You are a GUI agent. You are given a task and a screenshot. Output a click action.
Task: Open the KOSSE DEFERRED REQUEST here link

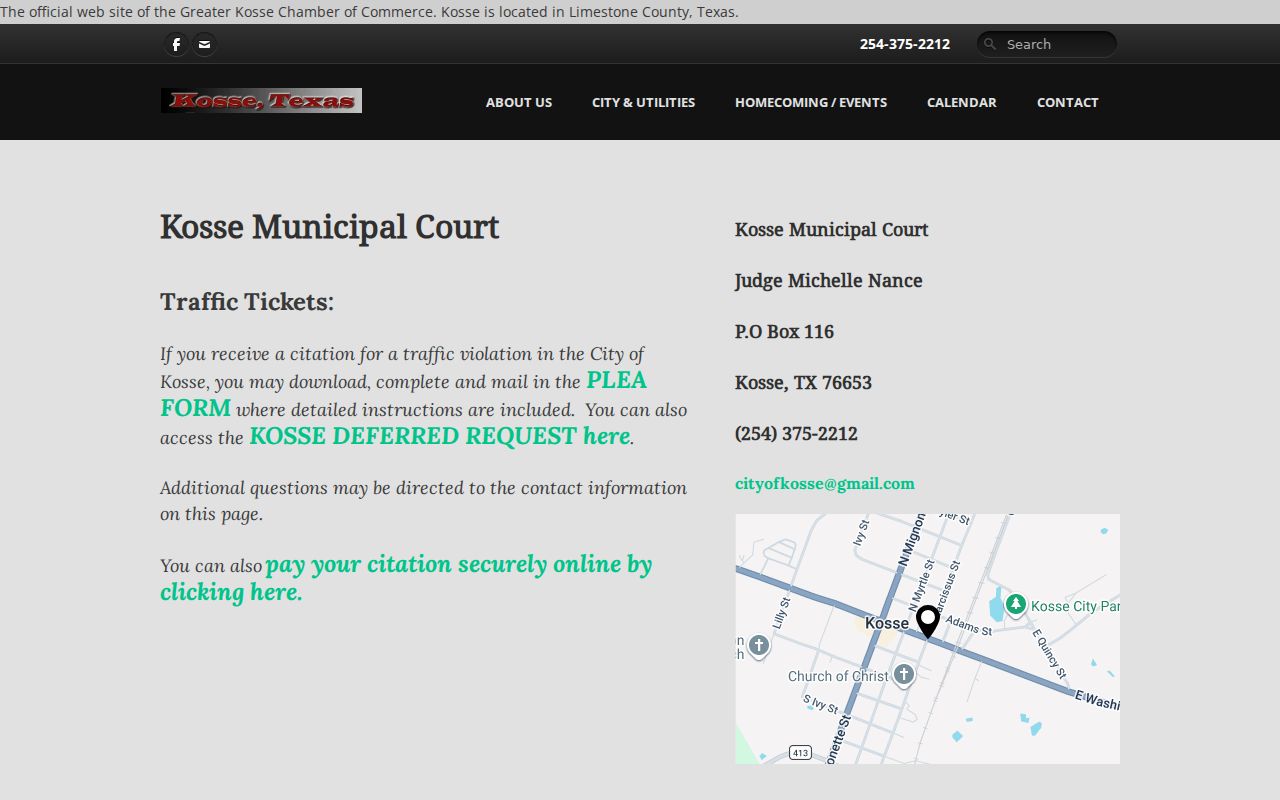[440, 436]
